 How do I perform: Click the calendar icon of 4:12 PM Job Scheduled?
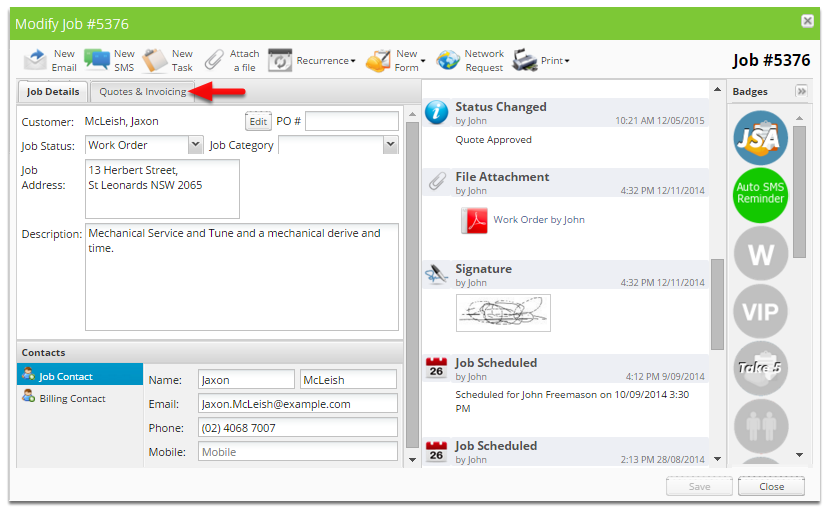(x=437, y=367)
